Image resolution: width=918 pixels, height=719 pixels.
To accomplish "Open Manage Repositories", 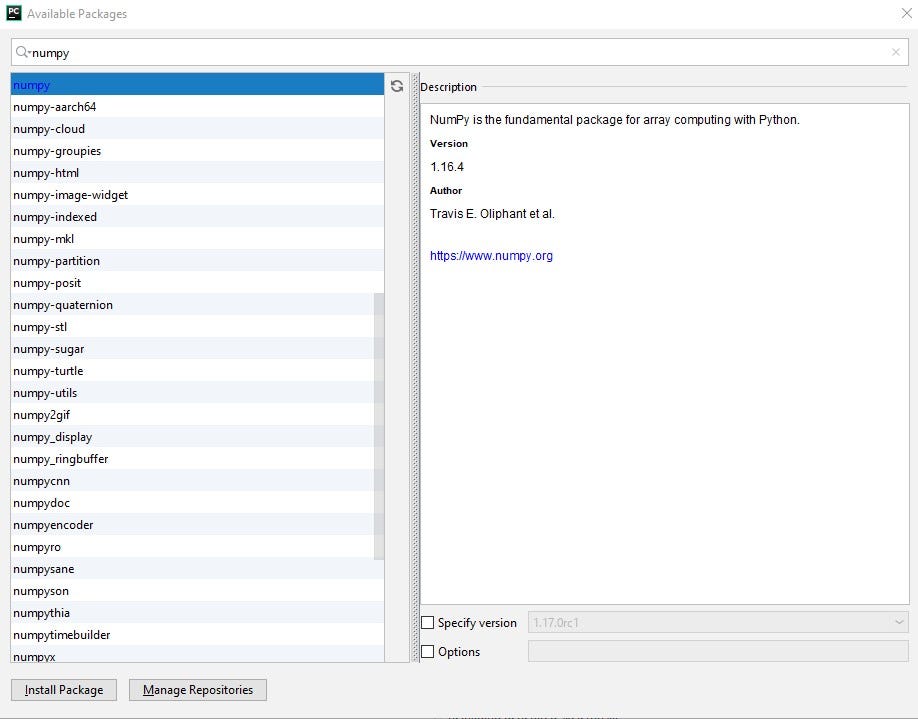I will pyautogui.click(x=197, y=689).
